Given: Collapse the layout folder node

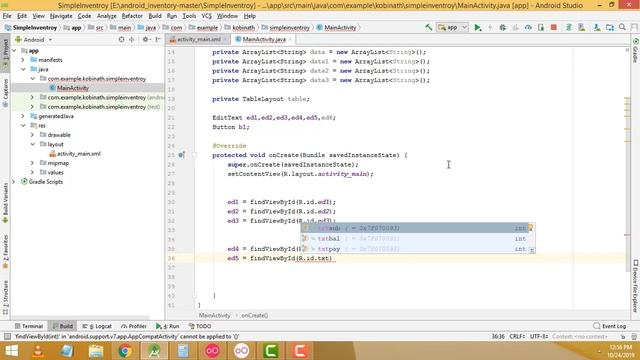Looking at the screenshot, I should 32,144.
